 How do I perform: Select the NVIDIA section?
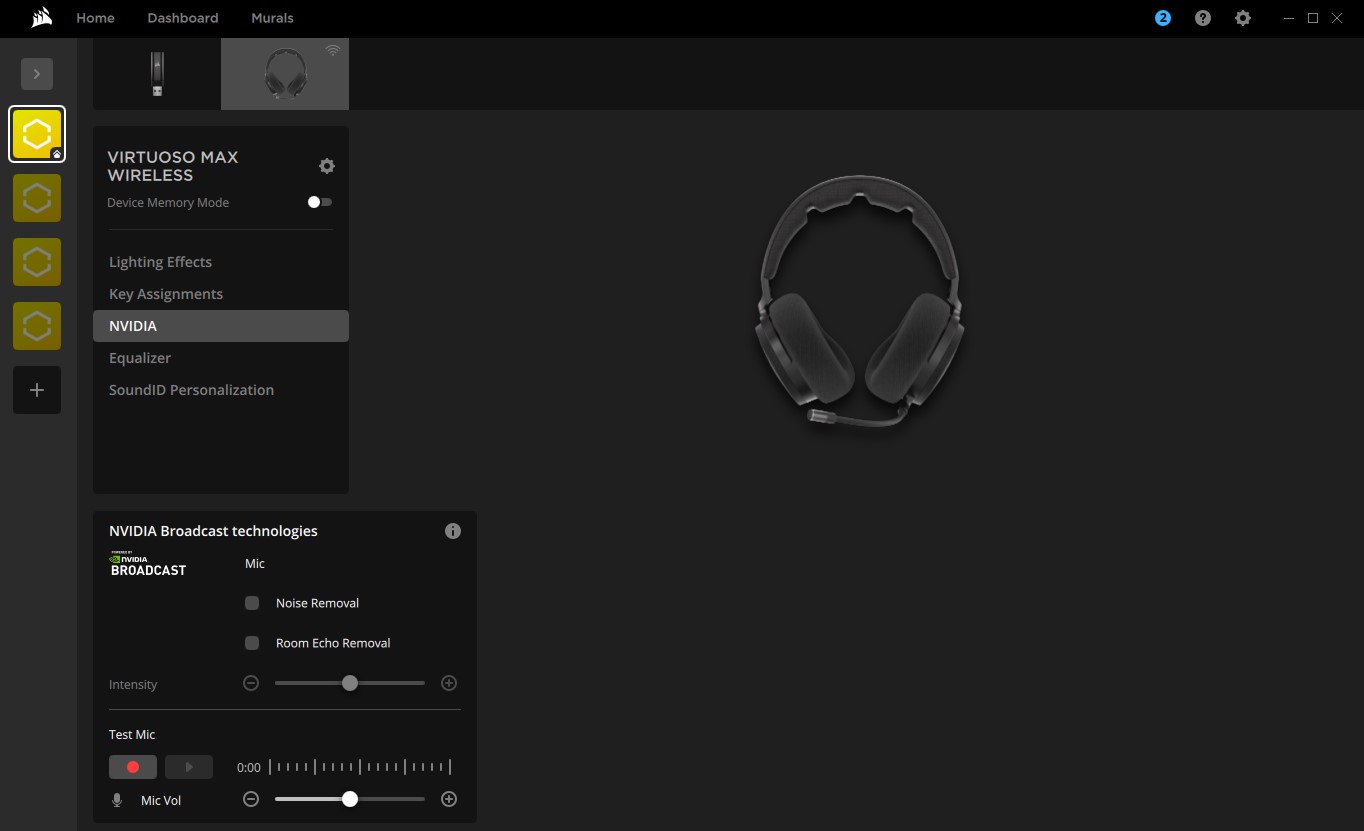[x=221, y=326]
